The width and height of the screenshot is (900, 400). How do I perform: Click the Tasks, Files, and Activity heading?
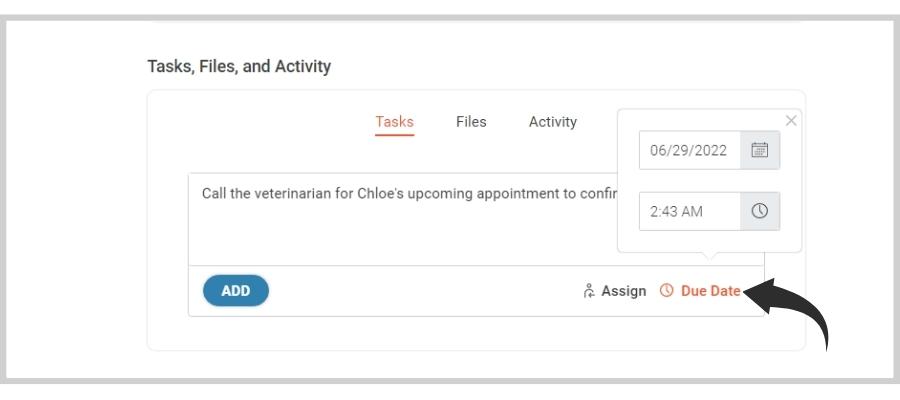(239, 67)
